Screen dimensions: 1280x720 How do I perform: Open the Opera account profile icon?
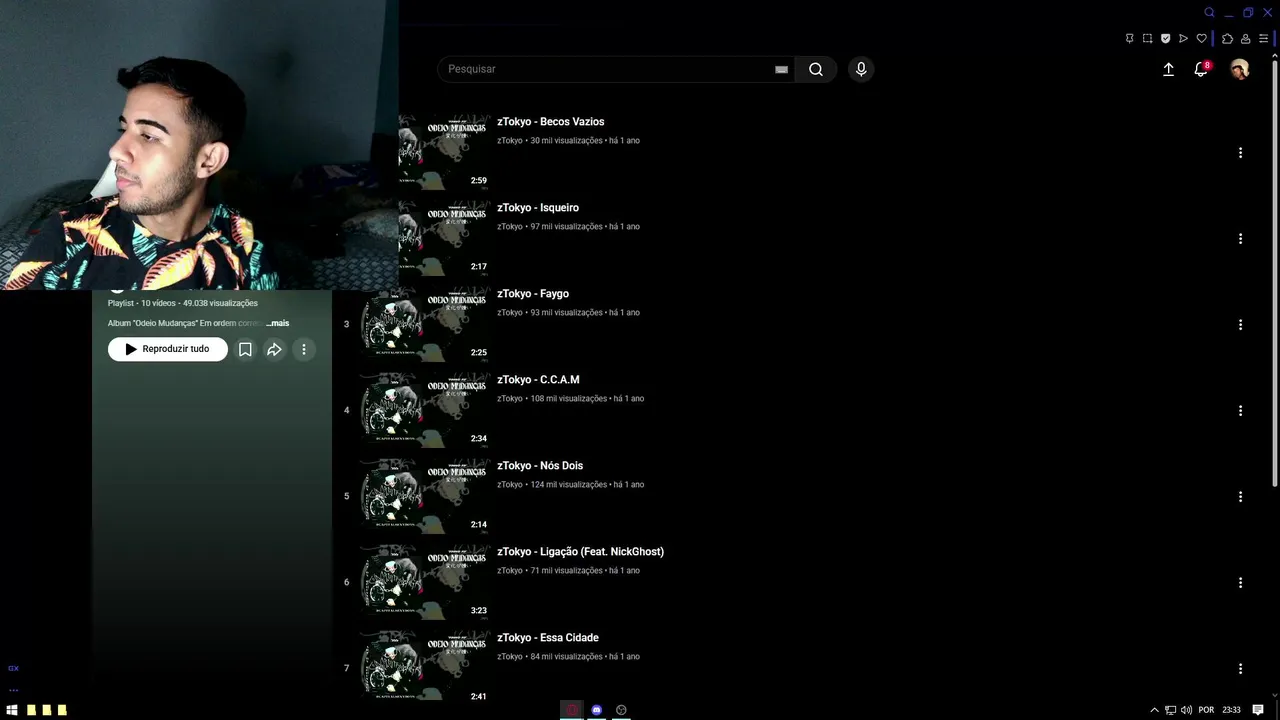click(1245, 39)
